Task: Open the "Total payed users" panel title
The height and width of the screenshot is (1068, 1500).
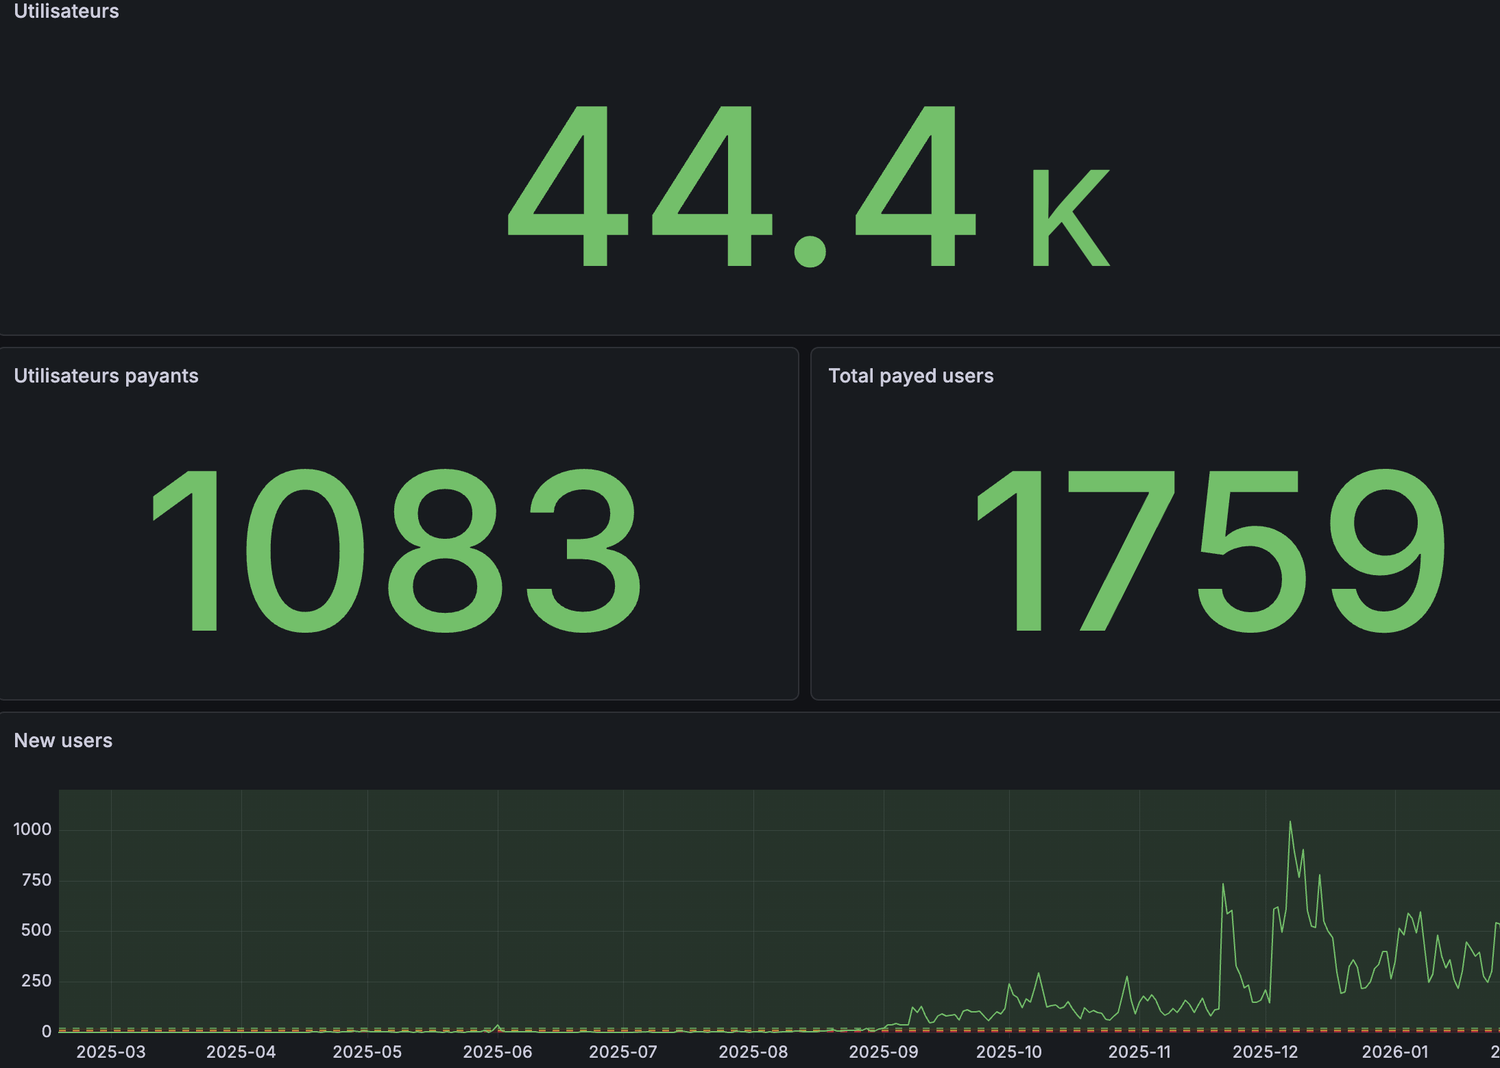Action: coord(910,376)
